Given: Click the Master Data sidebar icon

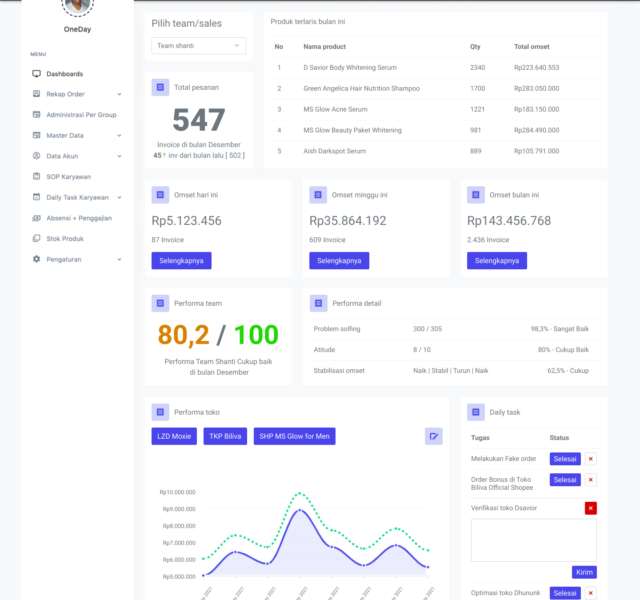Looking at the screenshot, I should pyautogui.click(x=36, y=135).
